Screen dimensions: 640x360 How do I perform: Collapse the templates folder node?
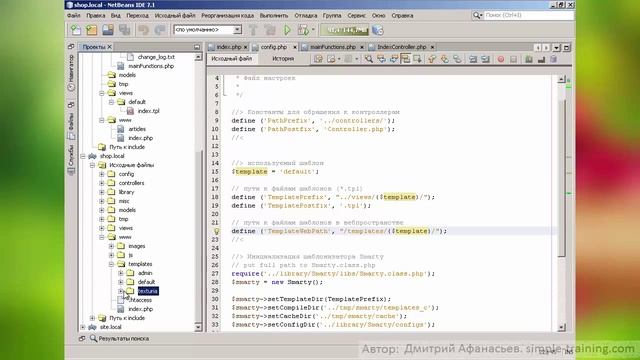click(111, 264)
